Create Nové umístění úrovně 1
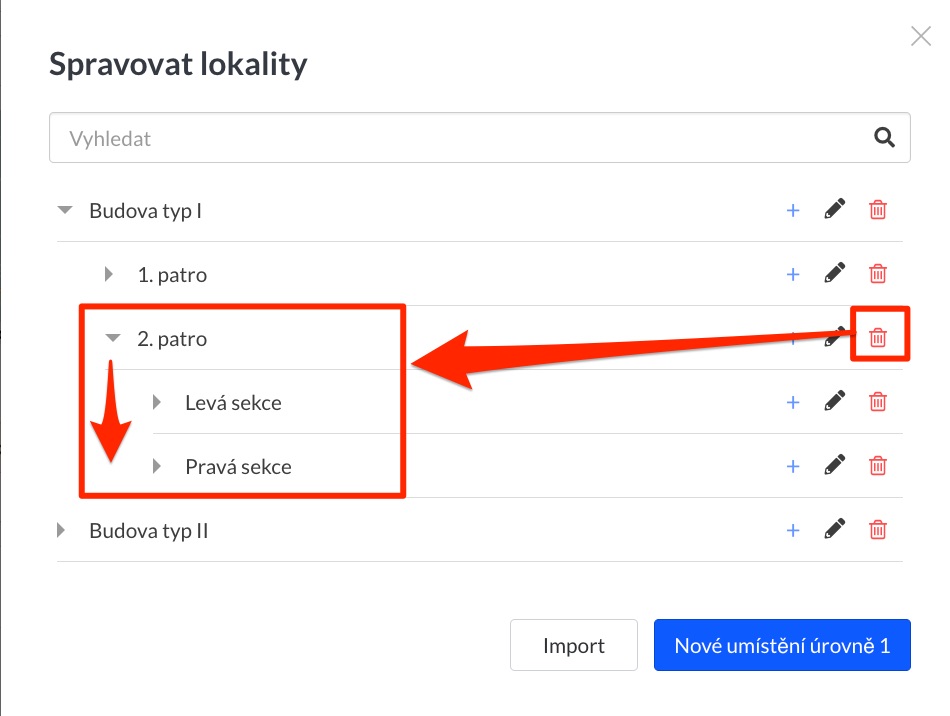This screenshot has height=716, width=950. [x=782, y=645]
